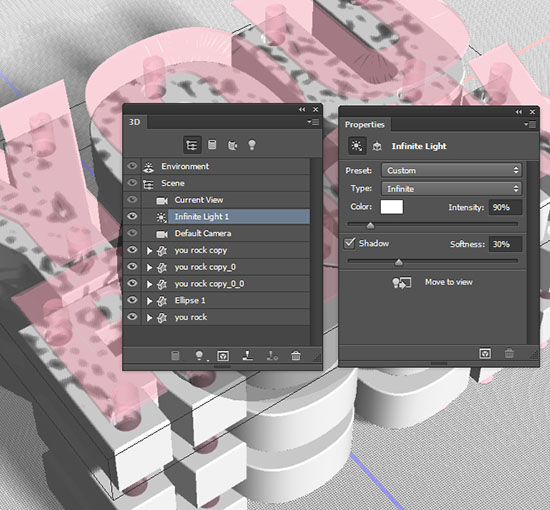Hide the you rock copy_0 mesh
The image size is (550, 510).
[132, 266]
